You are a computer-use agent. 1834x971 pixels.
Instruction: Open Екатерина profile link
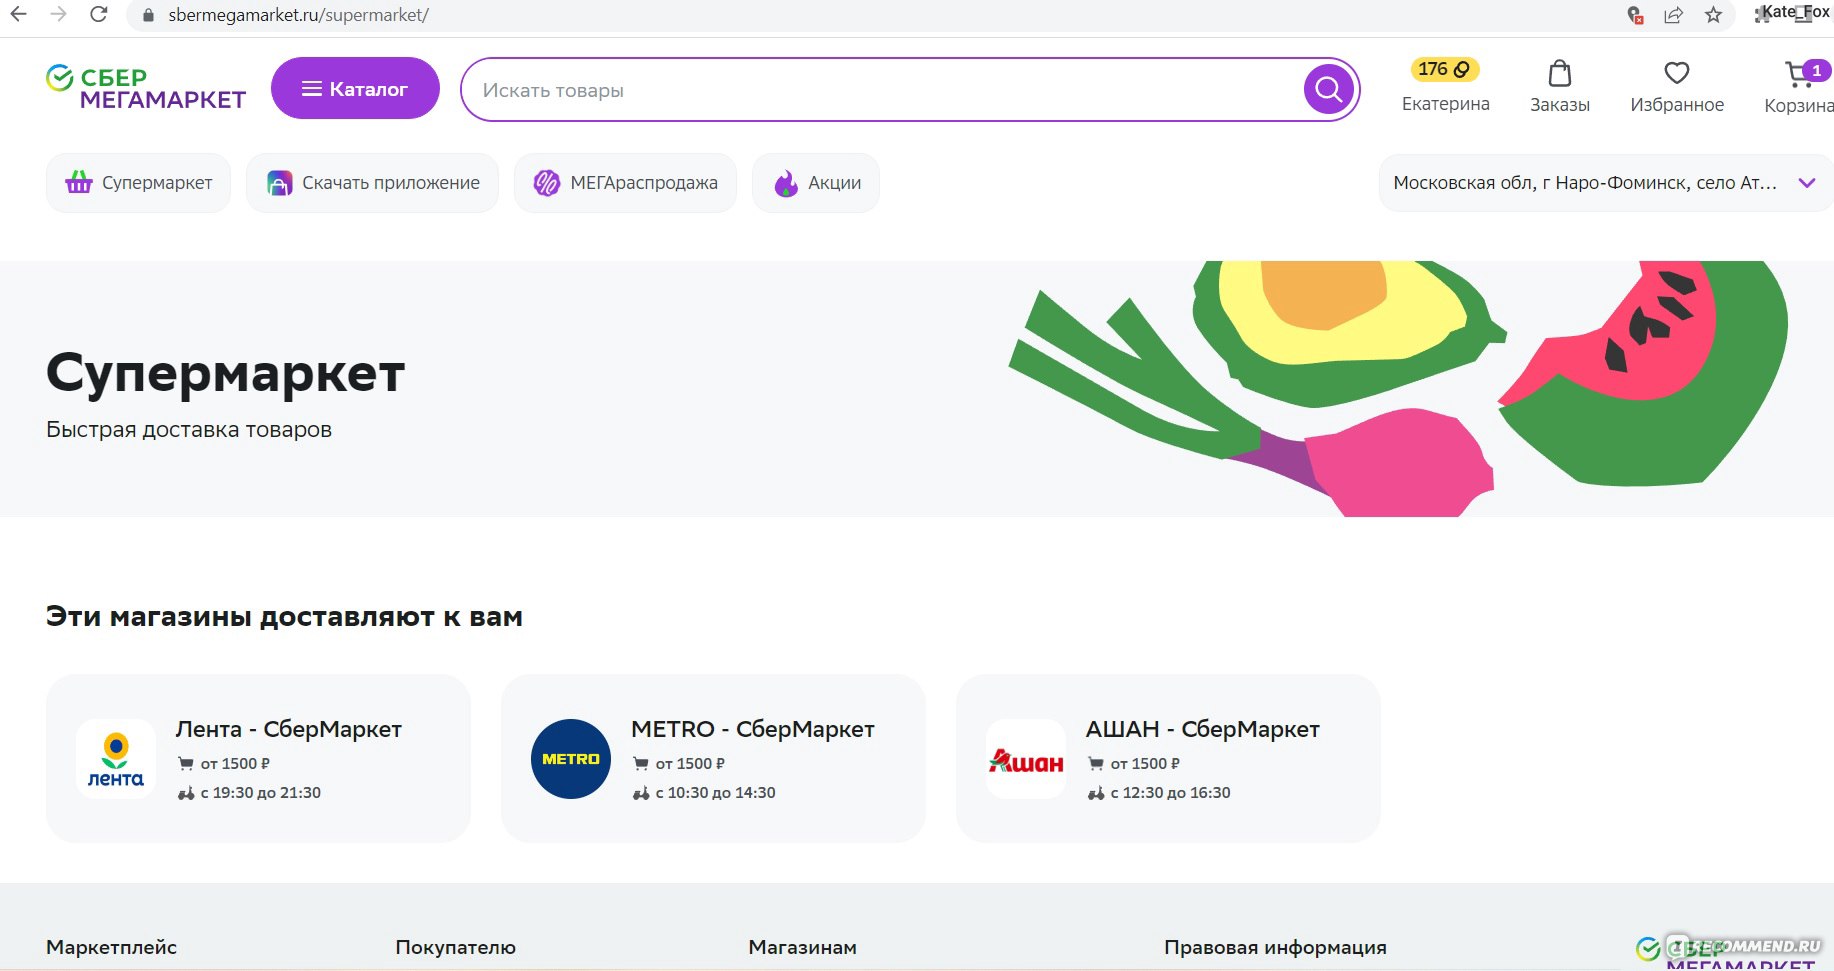[x=1445, y=104]
